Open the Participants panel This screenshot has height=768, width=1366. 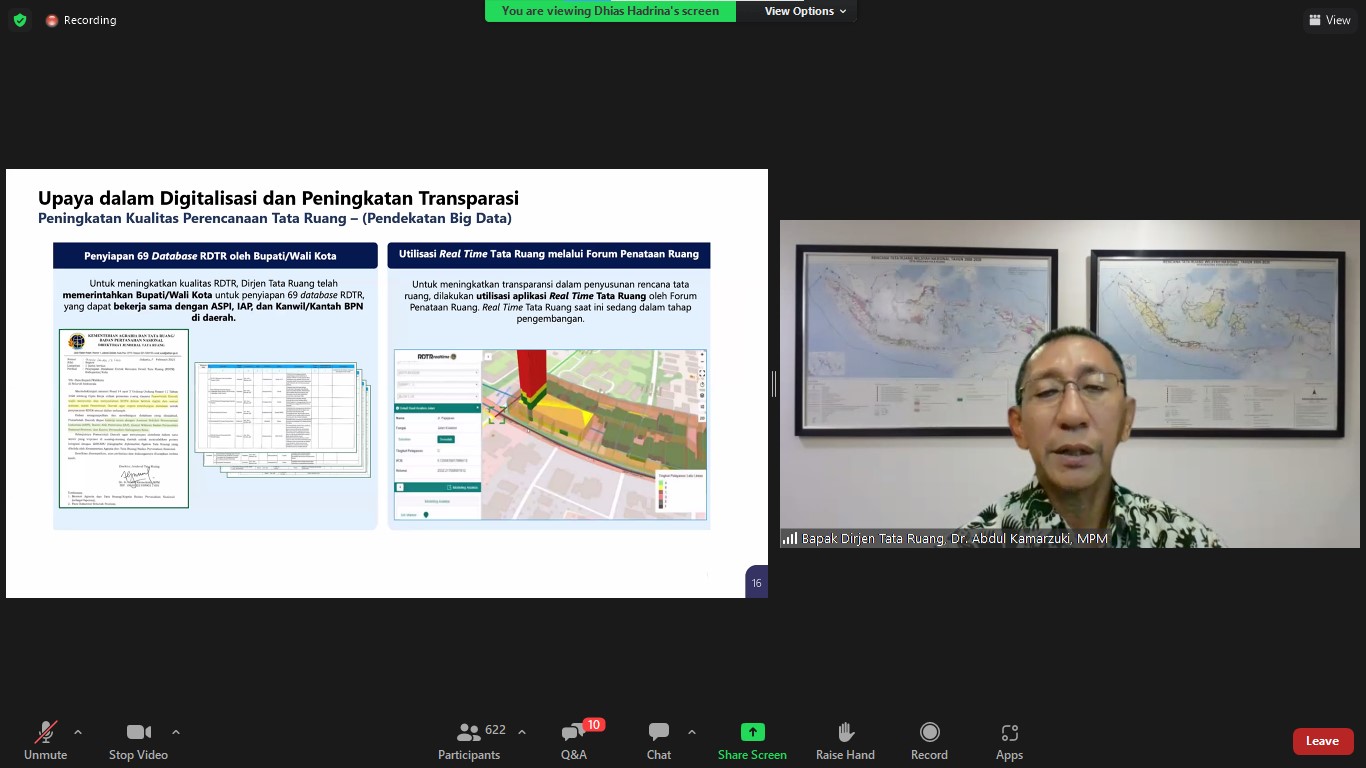click(x=469, y=740)
